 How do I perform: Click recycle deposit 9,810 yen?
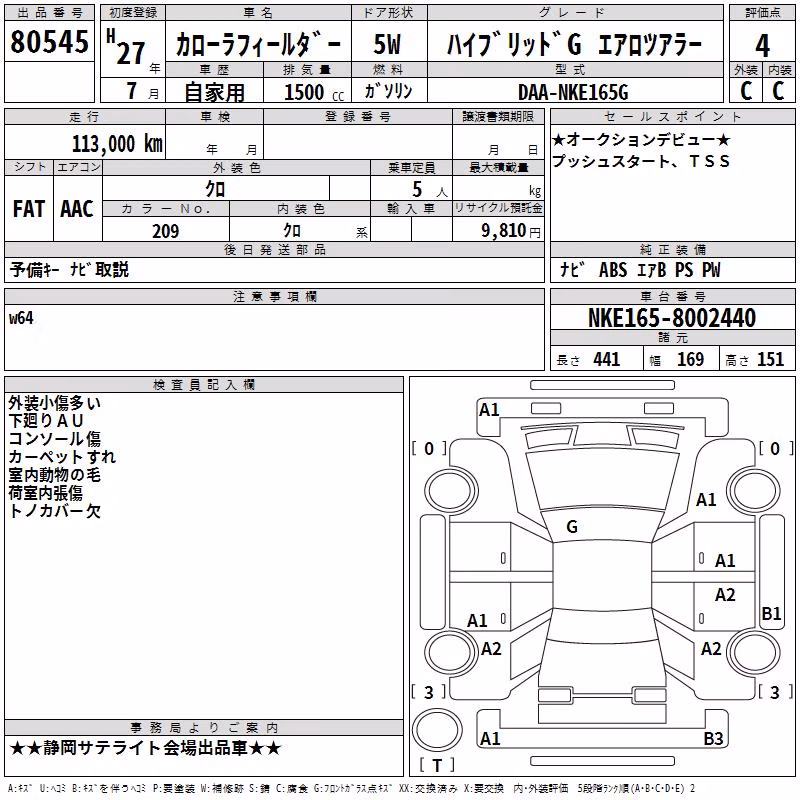click(x=510, y=231)
